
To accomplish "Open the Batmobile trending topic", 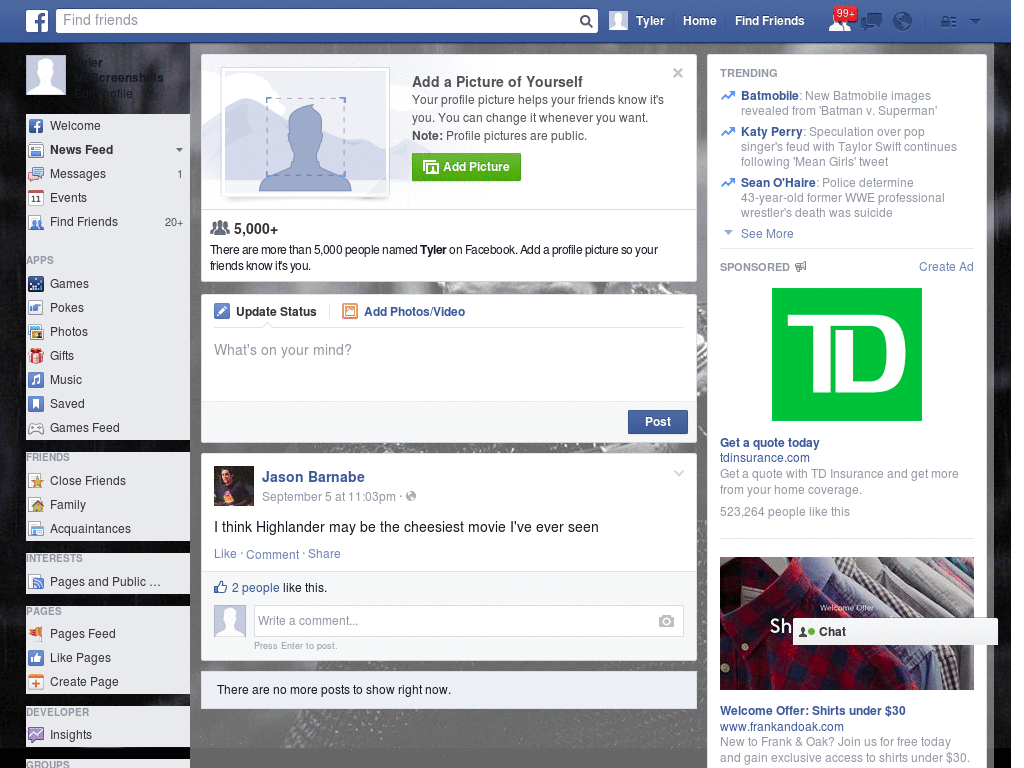I will click(x=769, y=95).
